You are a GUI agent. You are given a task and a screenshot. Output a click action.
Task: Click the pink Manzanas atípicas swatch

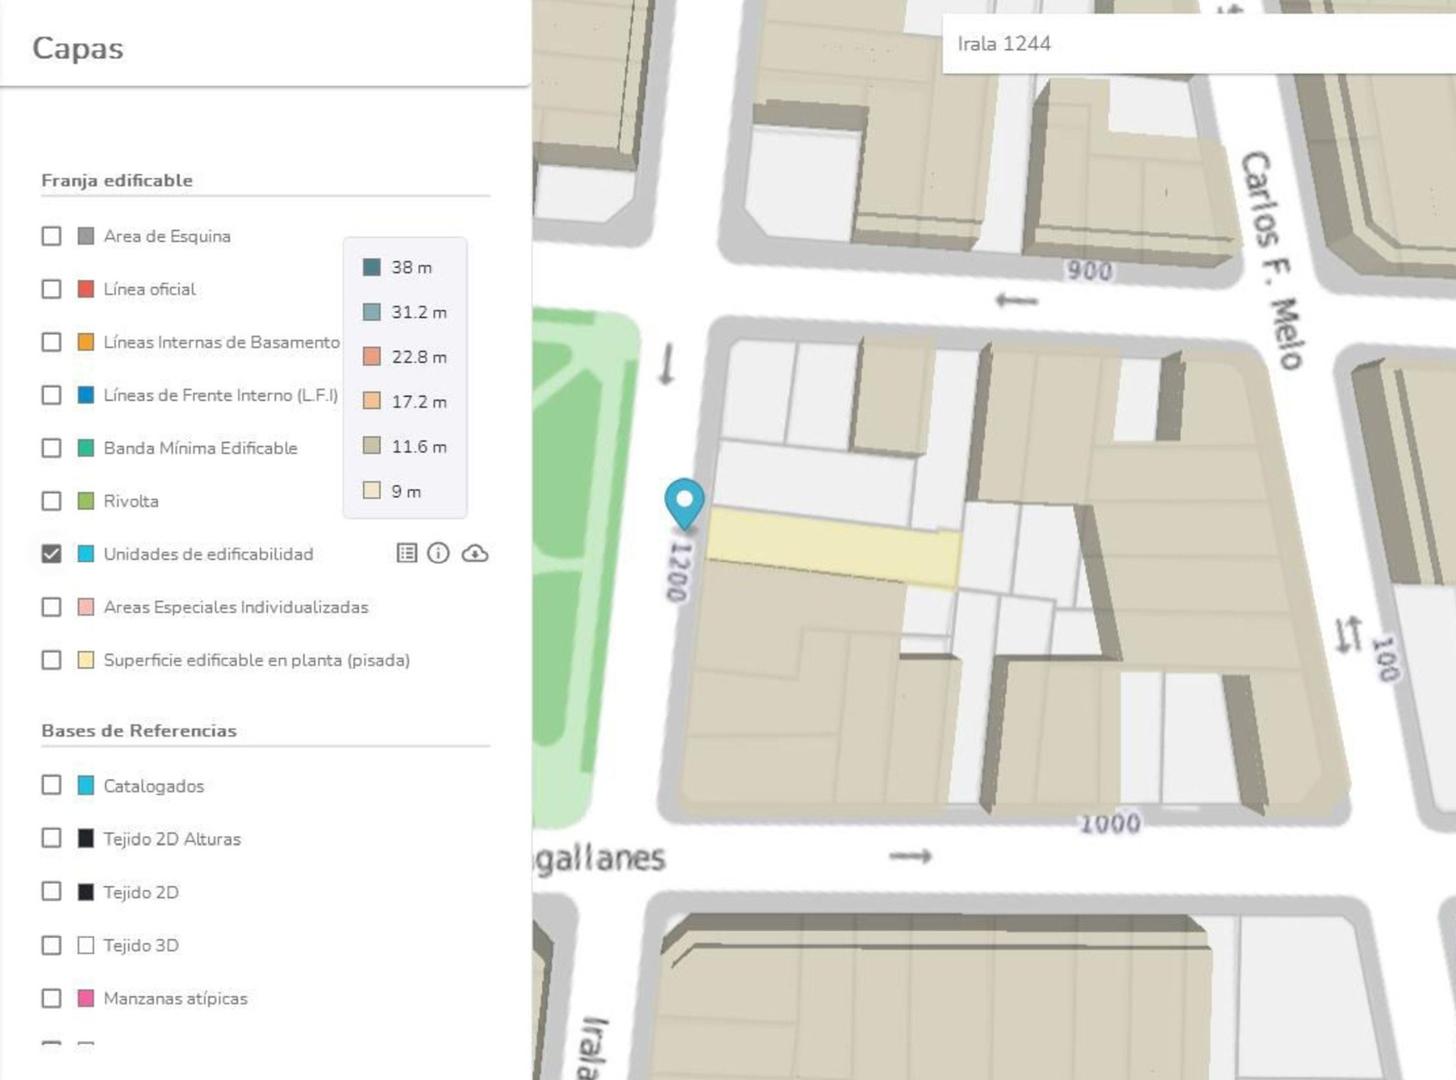pos(86,998)
